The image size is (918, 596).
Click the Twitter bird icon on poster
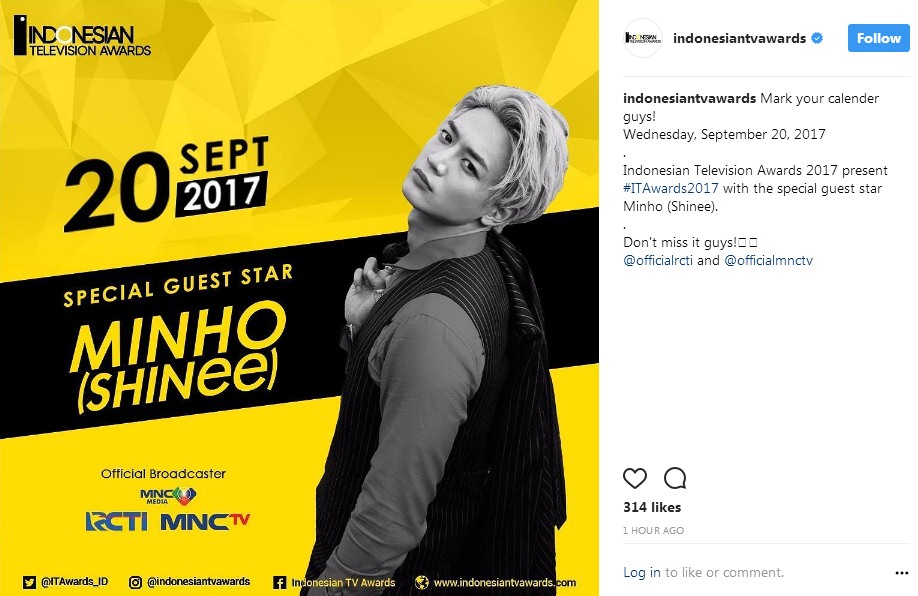tap(29, 582)
